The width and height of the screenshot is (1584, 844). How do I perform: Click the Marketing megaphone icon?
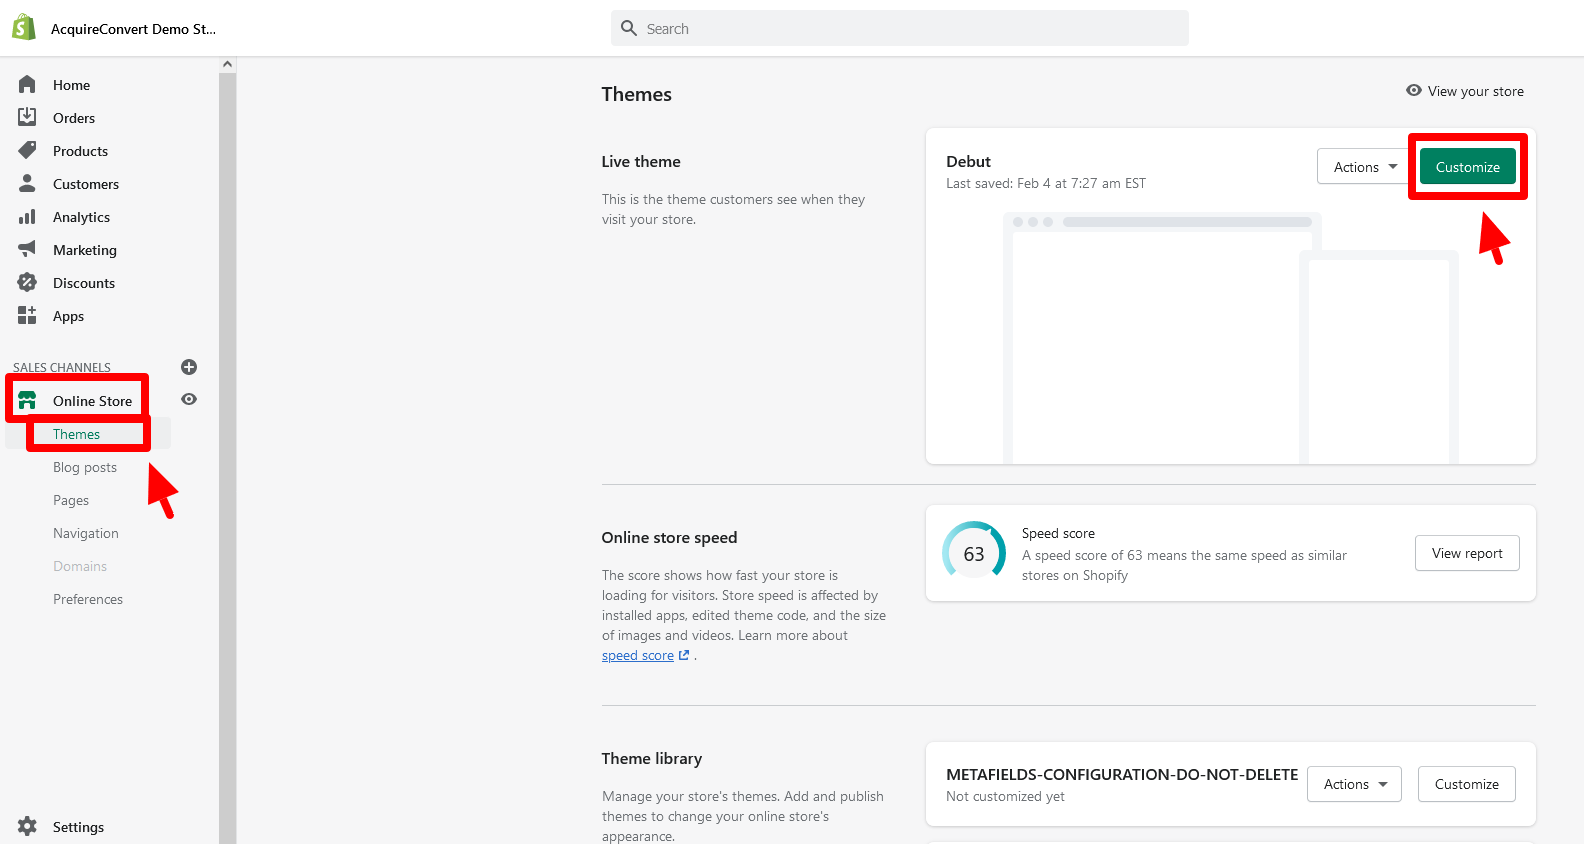pos(27,250)
